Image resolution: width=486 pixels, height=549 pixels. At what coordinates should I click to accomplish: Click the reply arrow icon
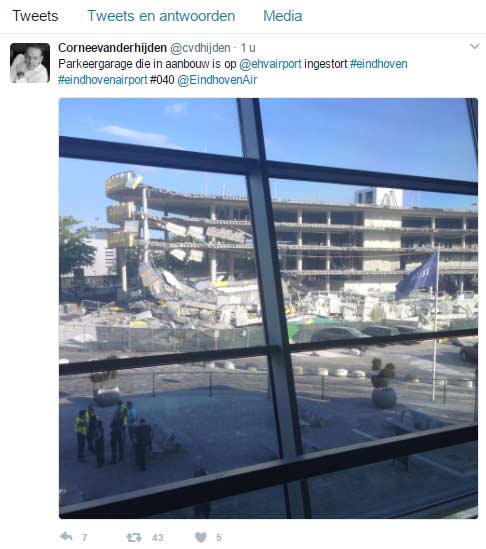[x=66, y=536]
